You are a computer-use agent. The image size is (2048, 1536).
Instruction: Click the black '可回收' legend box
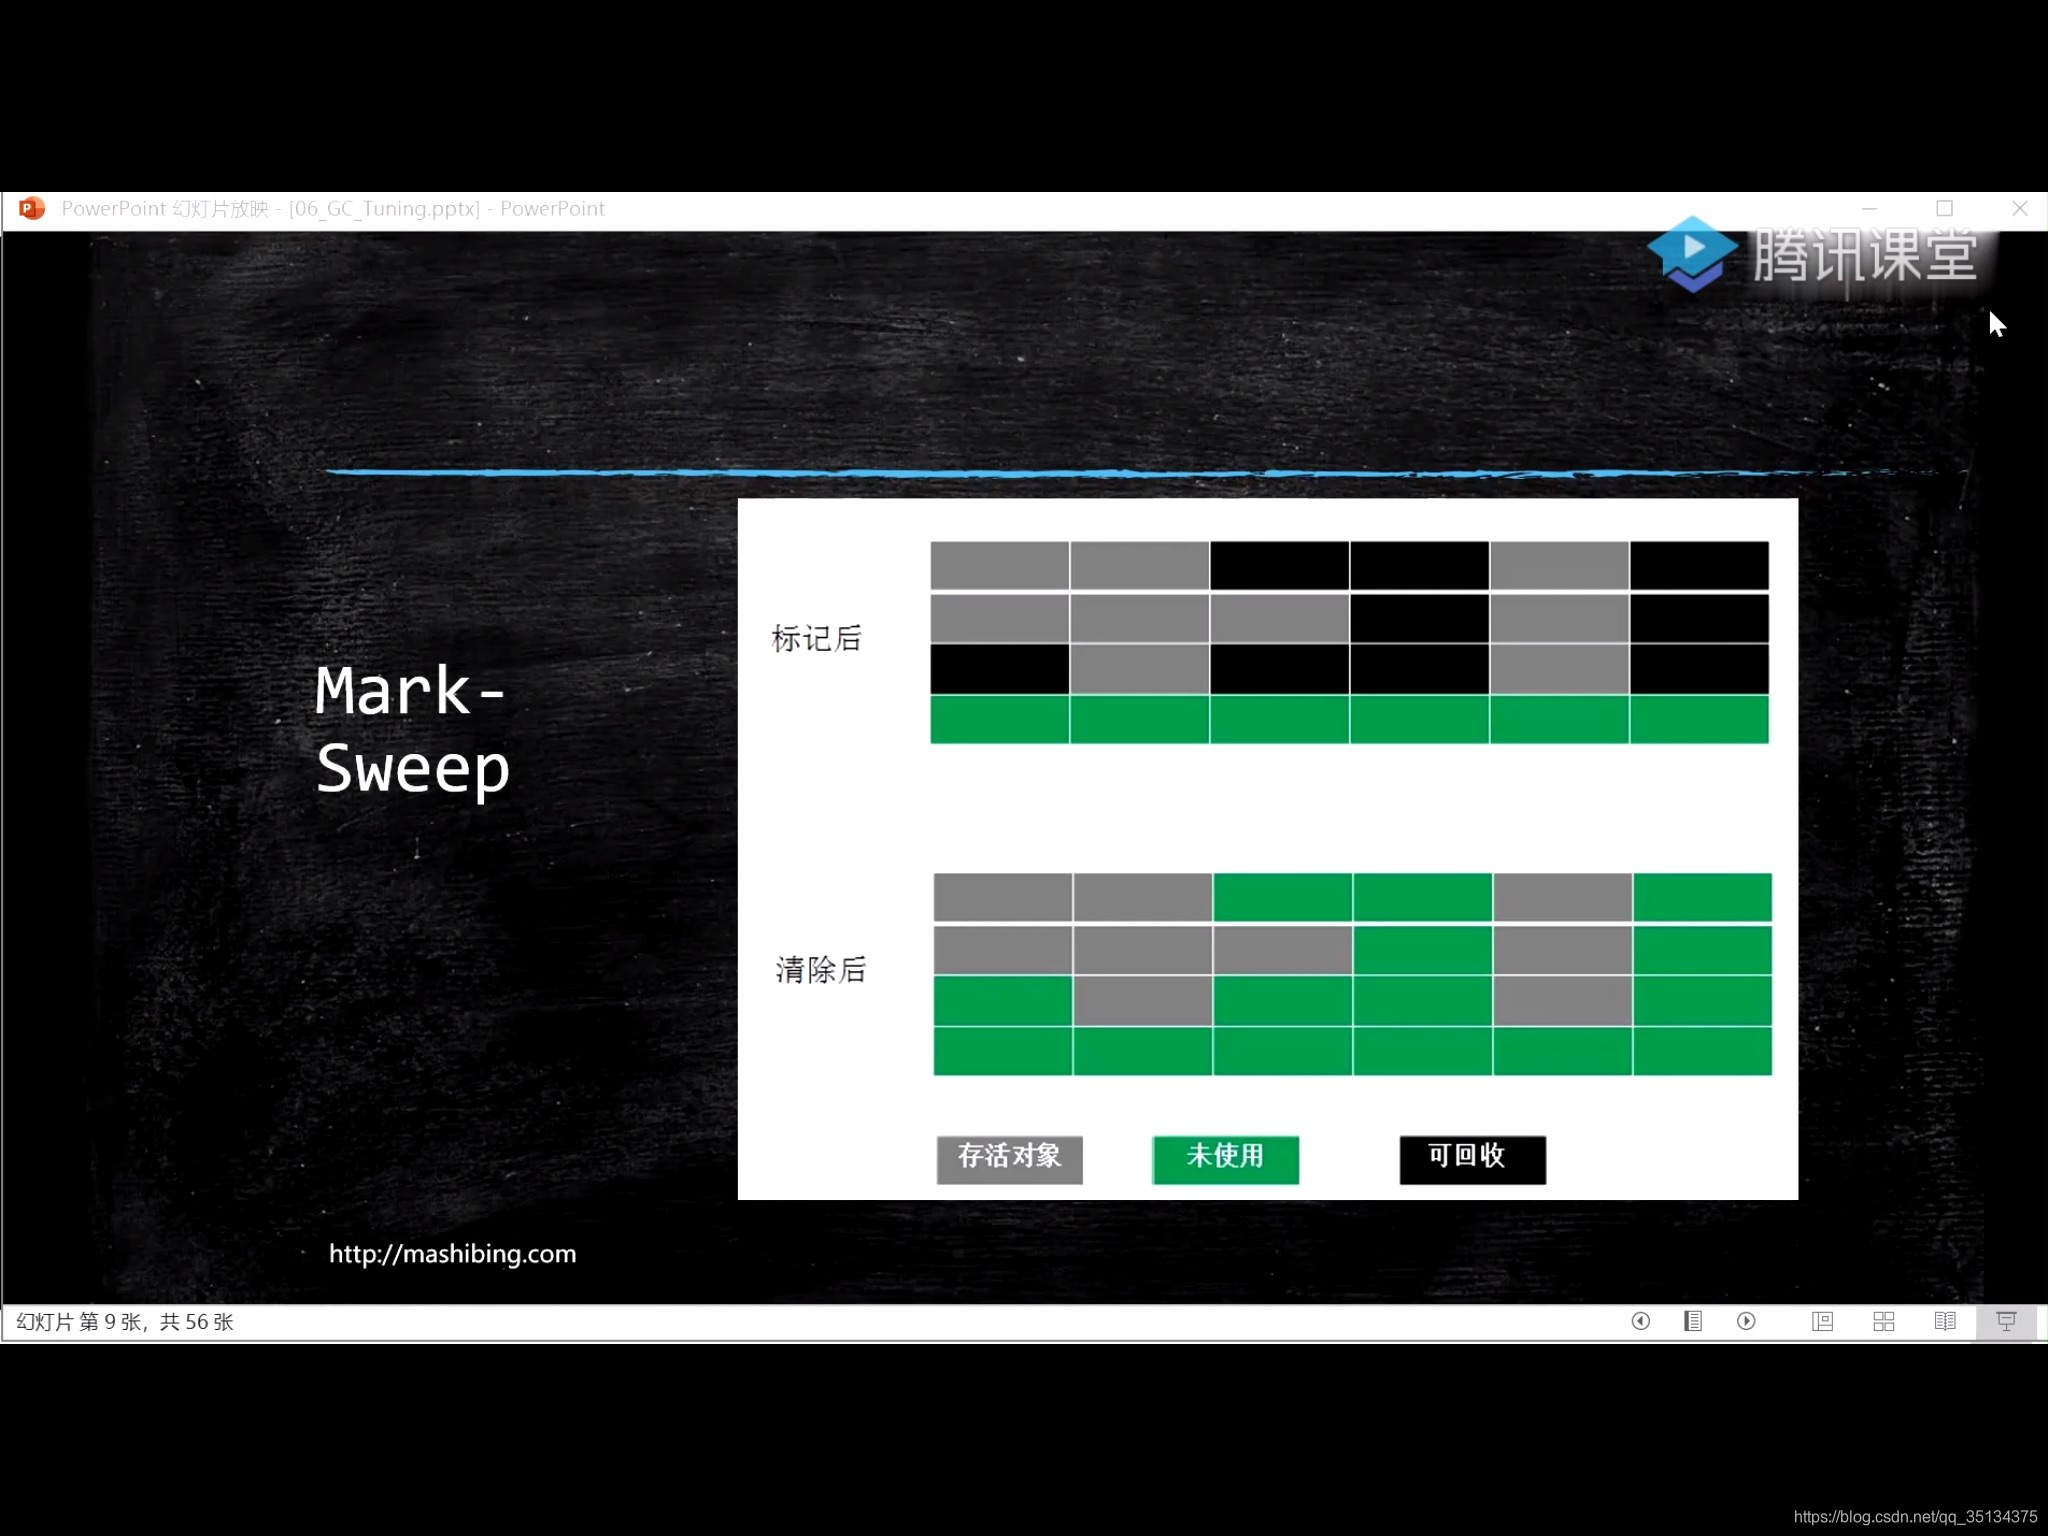click(1472, 1159)
